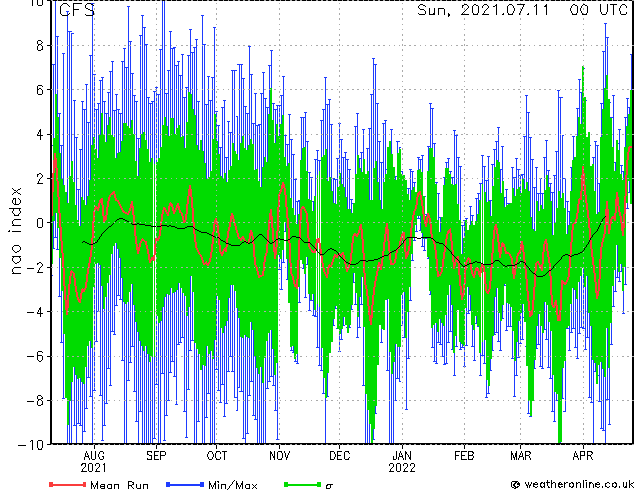The image size is (634, 490).
Task: Click the green sigma legend line
Action: (x=302, y=484)
